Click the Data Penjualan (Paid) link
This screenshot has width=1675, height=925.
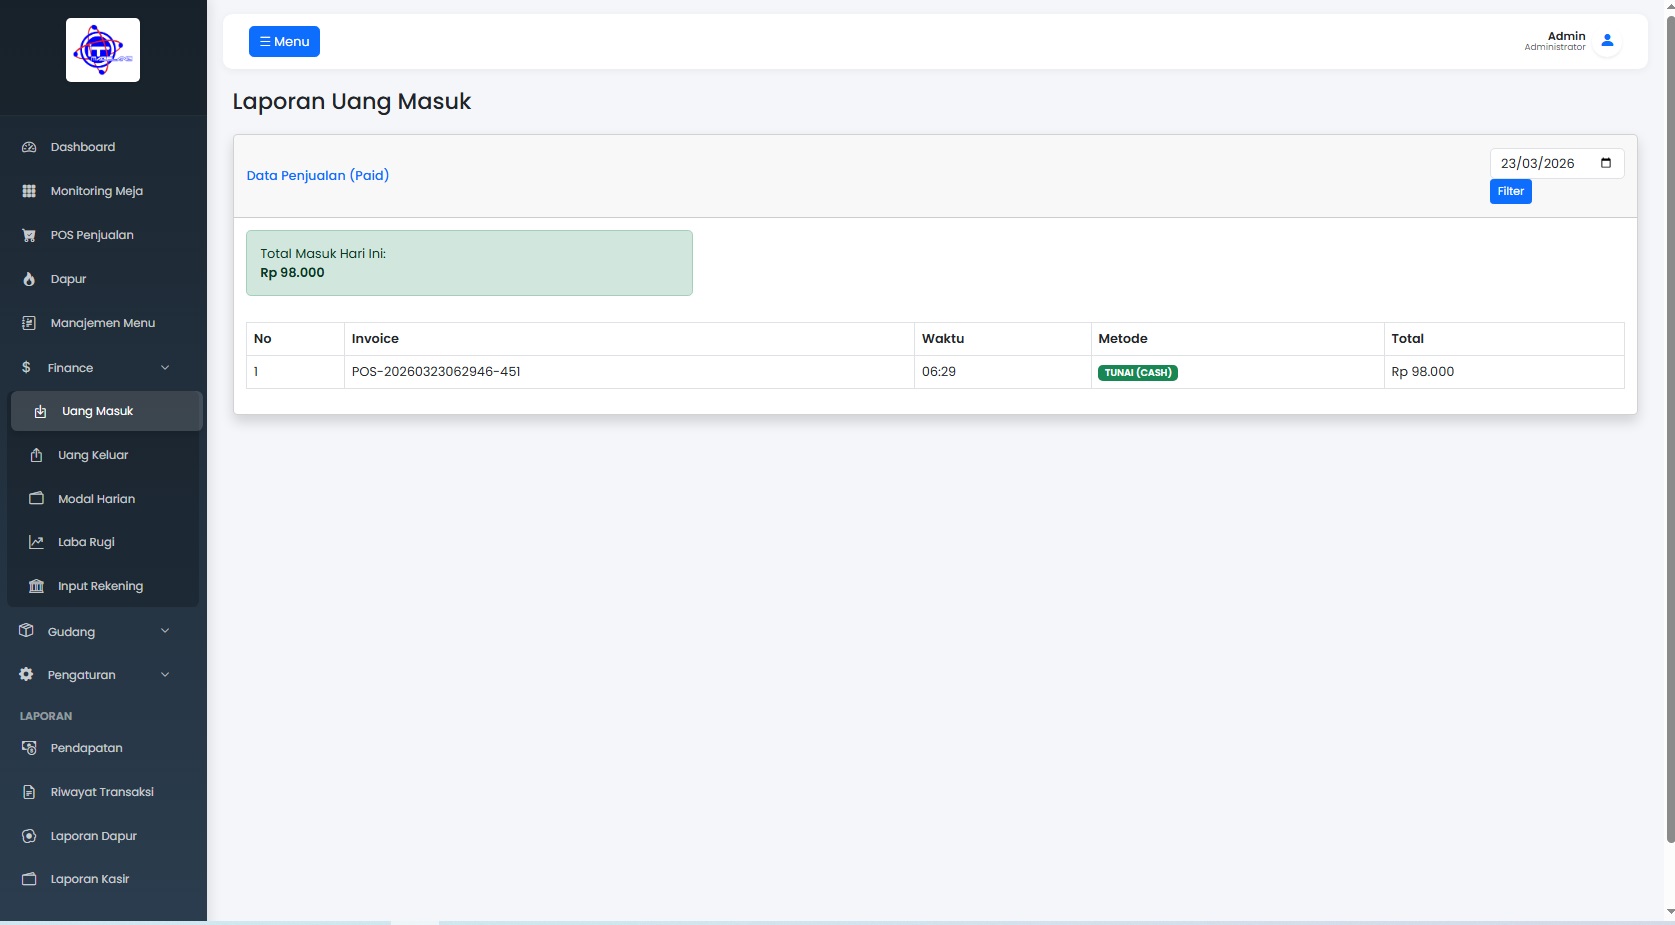(318, 175)
